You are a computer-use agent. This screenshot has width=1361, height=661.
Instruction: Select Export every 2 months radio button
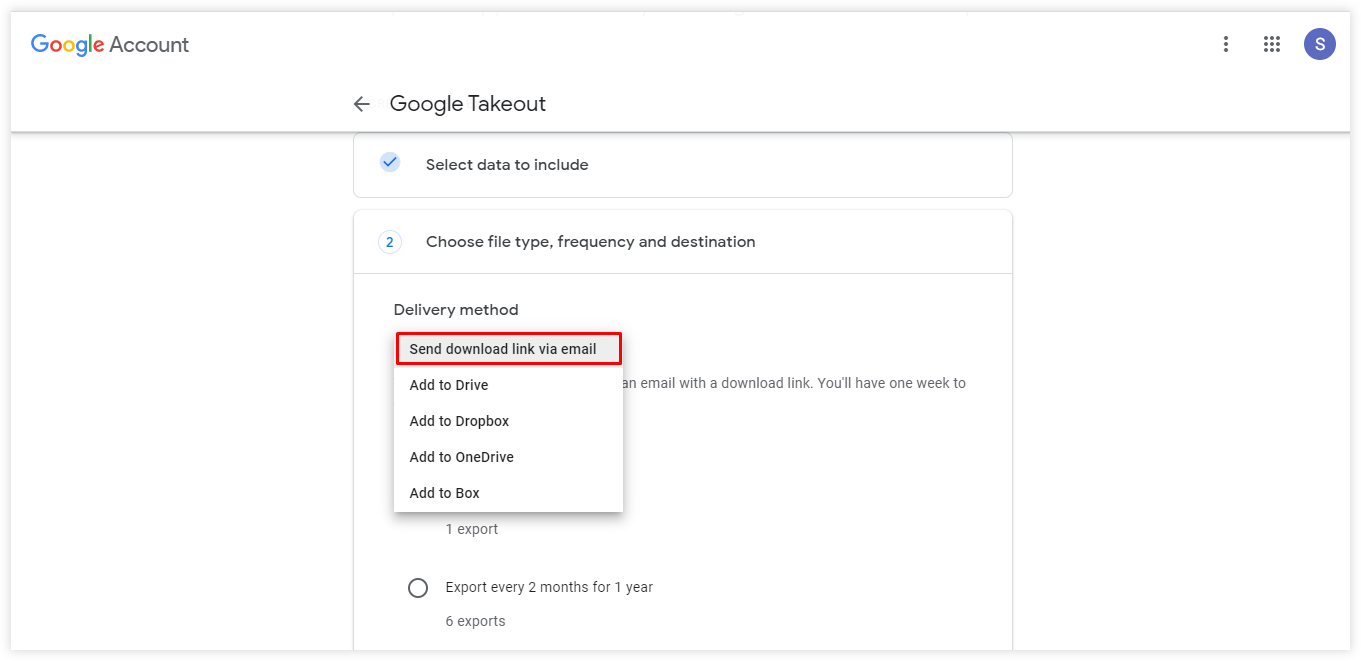pos(418,588)
